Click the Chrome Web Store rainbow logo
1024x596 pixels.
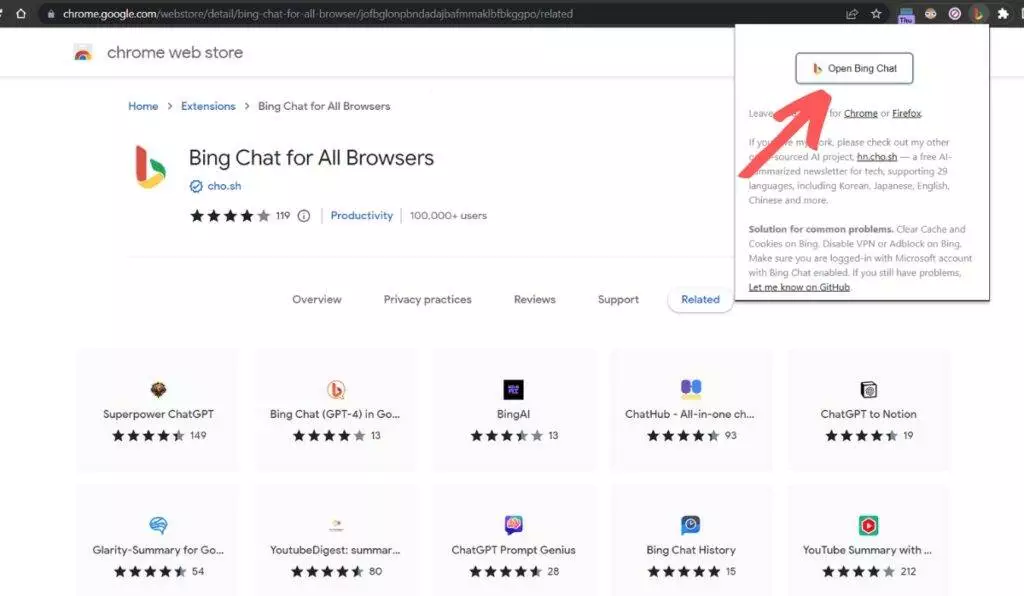click(x=83, y=53)
